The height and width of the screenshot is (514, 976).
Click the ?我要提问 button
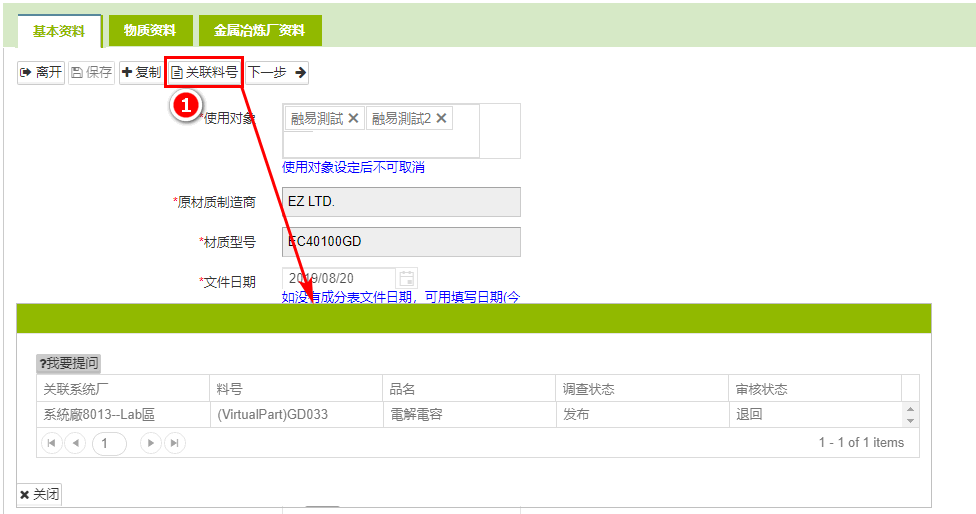pyautogui.click(x=68, y=363)
